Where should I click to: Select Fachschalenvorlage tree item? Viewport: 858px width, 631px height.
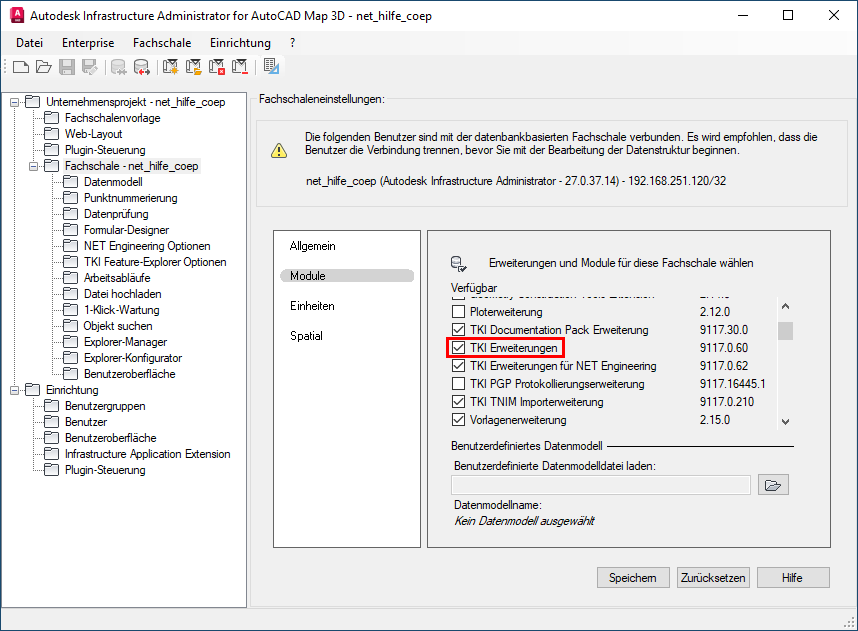pyautogui.click(x=113, y=118)
